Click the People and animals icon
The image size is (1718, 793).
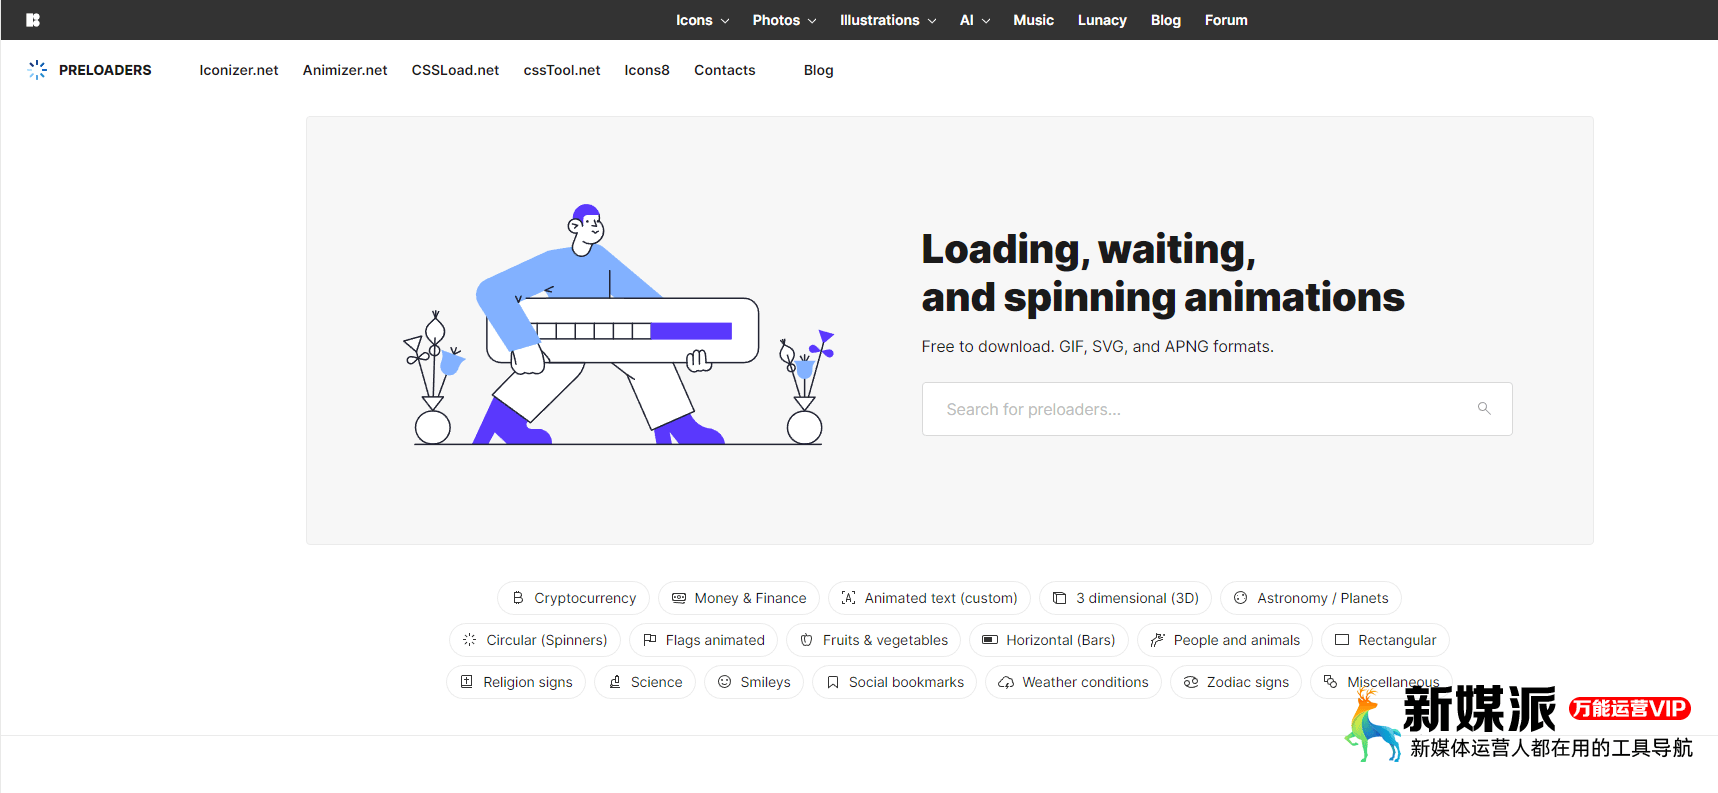point(1158,640)
